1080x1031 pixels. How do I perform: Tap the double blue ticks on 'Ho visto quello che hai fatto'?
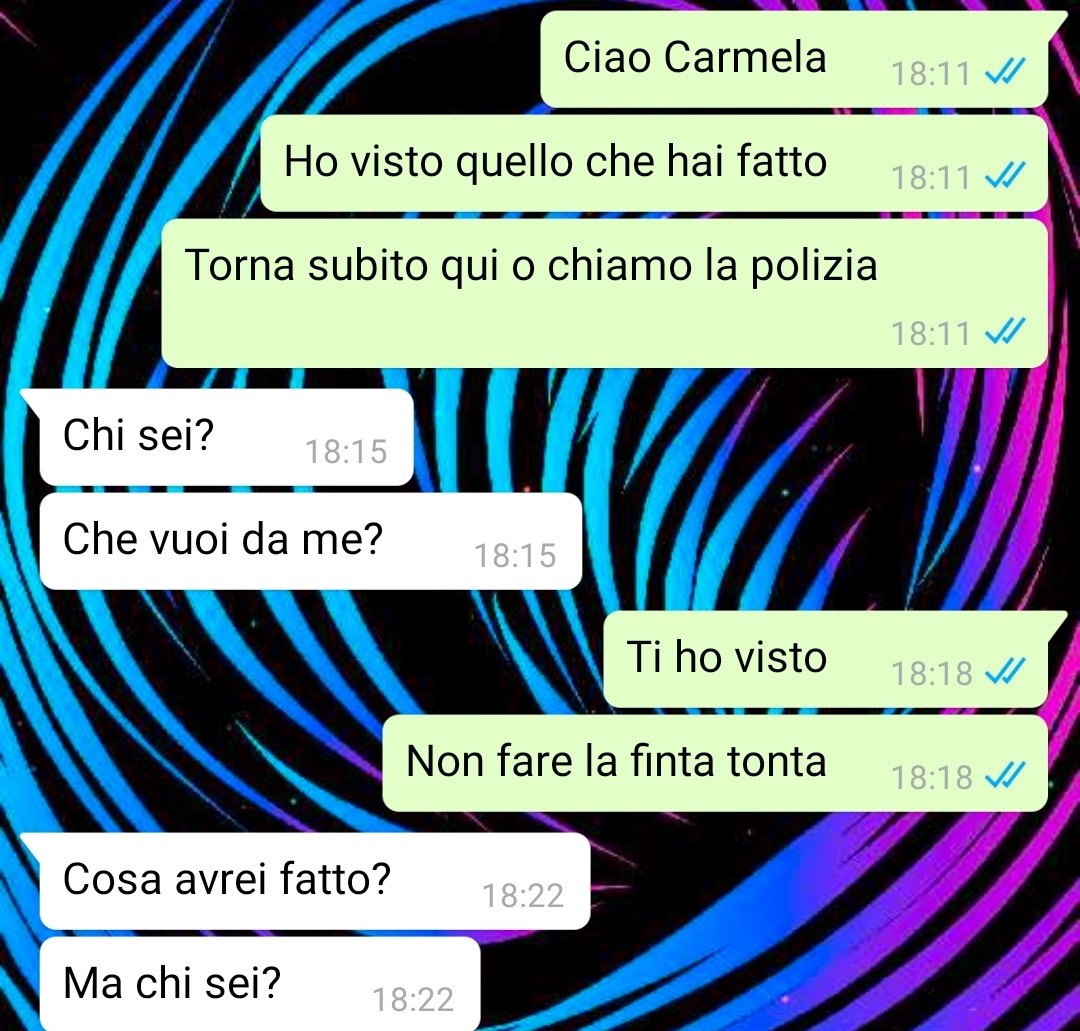pyautogui.click(x=1006, y=175)
